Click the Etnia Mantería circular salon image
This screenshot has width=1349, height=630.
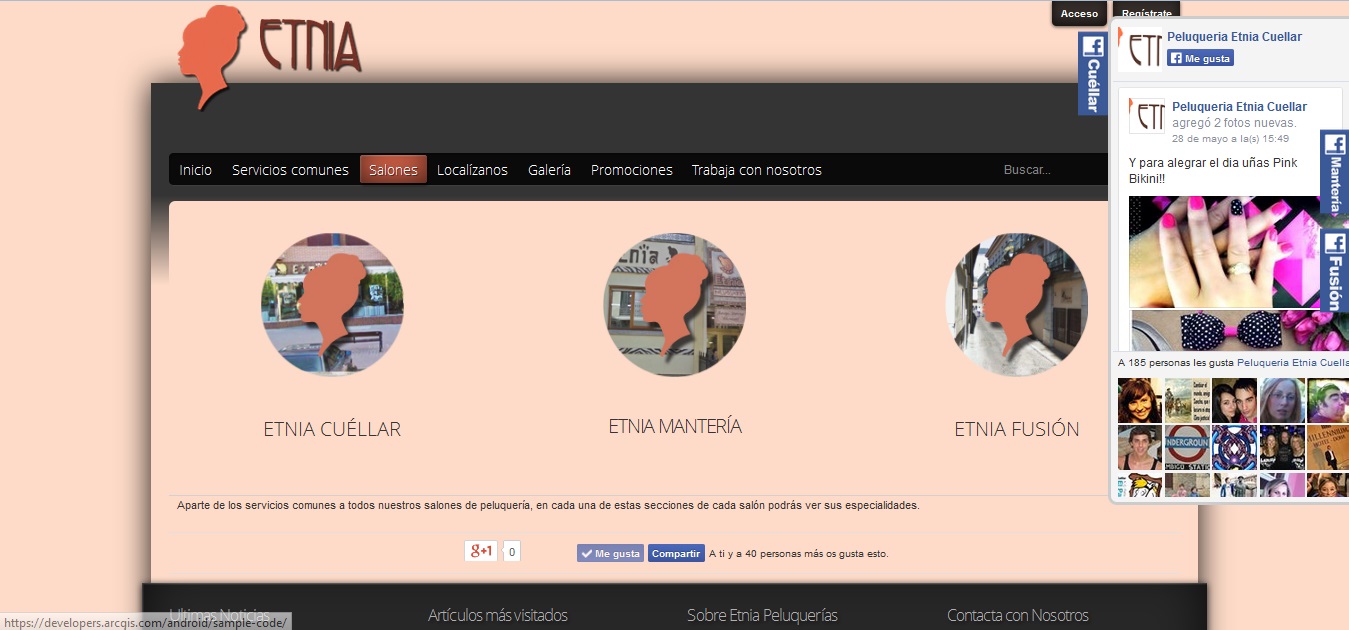tap(674, 305)
